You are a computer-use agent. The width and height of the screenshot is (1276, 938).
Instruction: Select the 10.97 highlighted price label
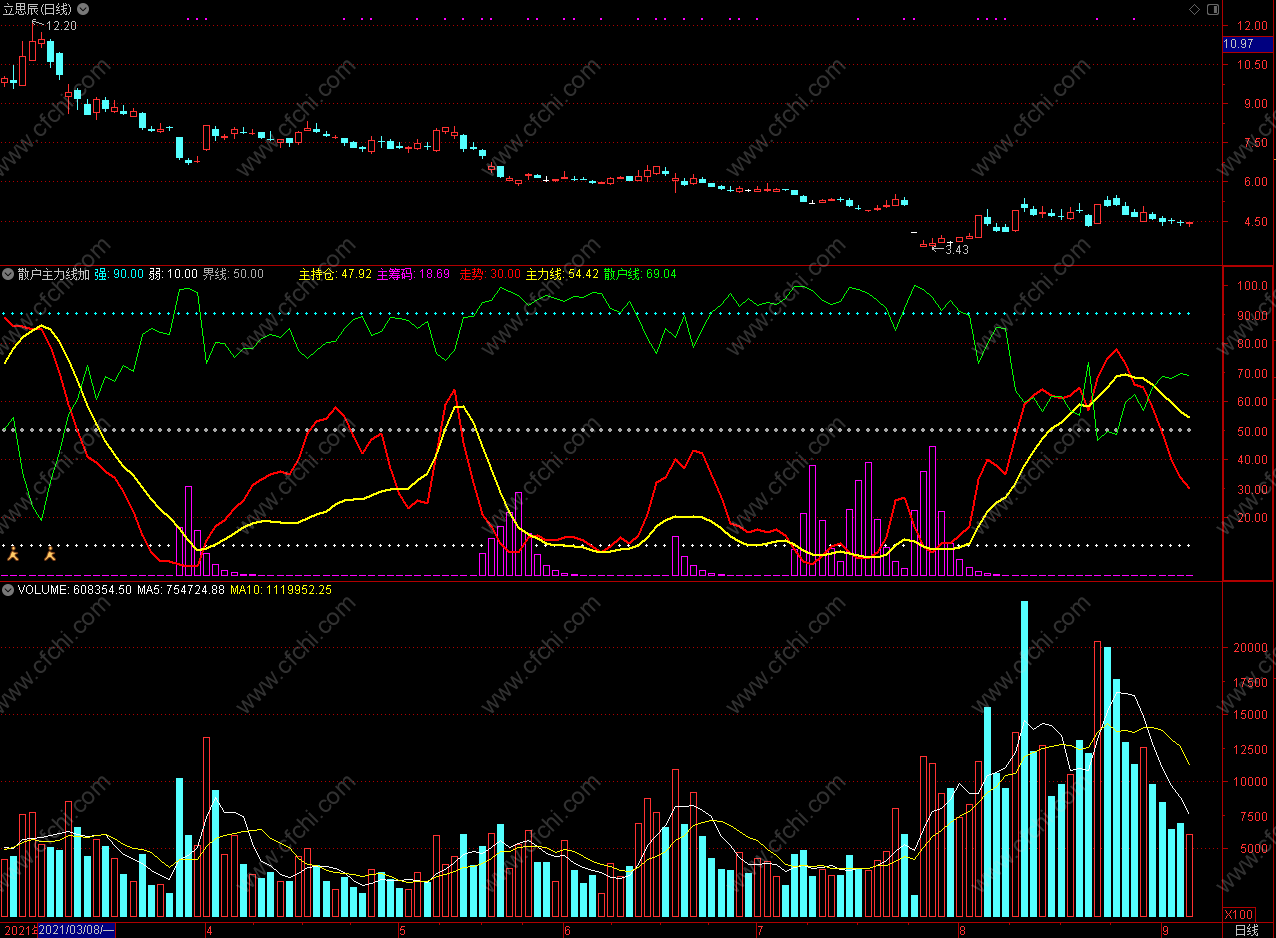[1248, 44]
